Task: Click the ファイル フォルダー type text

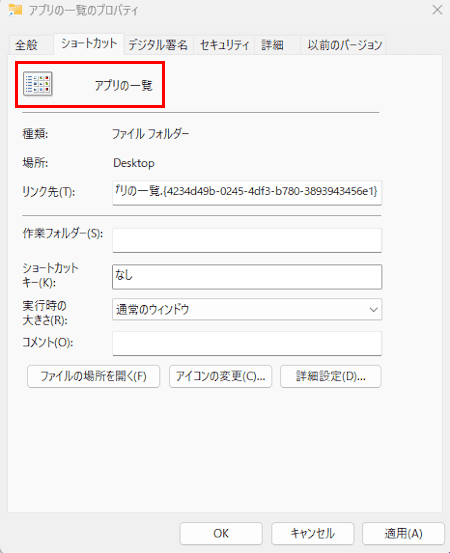Action: point(150,134)
